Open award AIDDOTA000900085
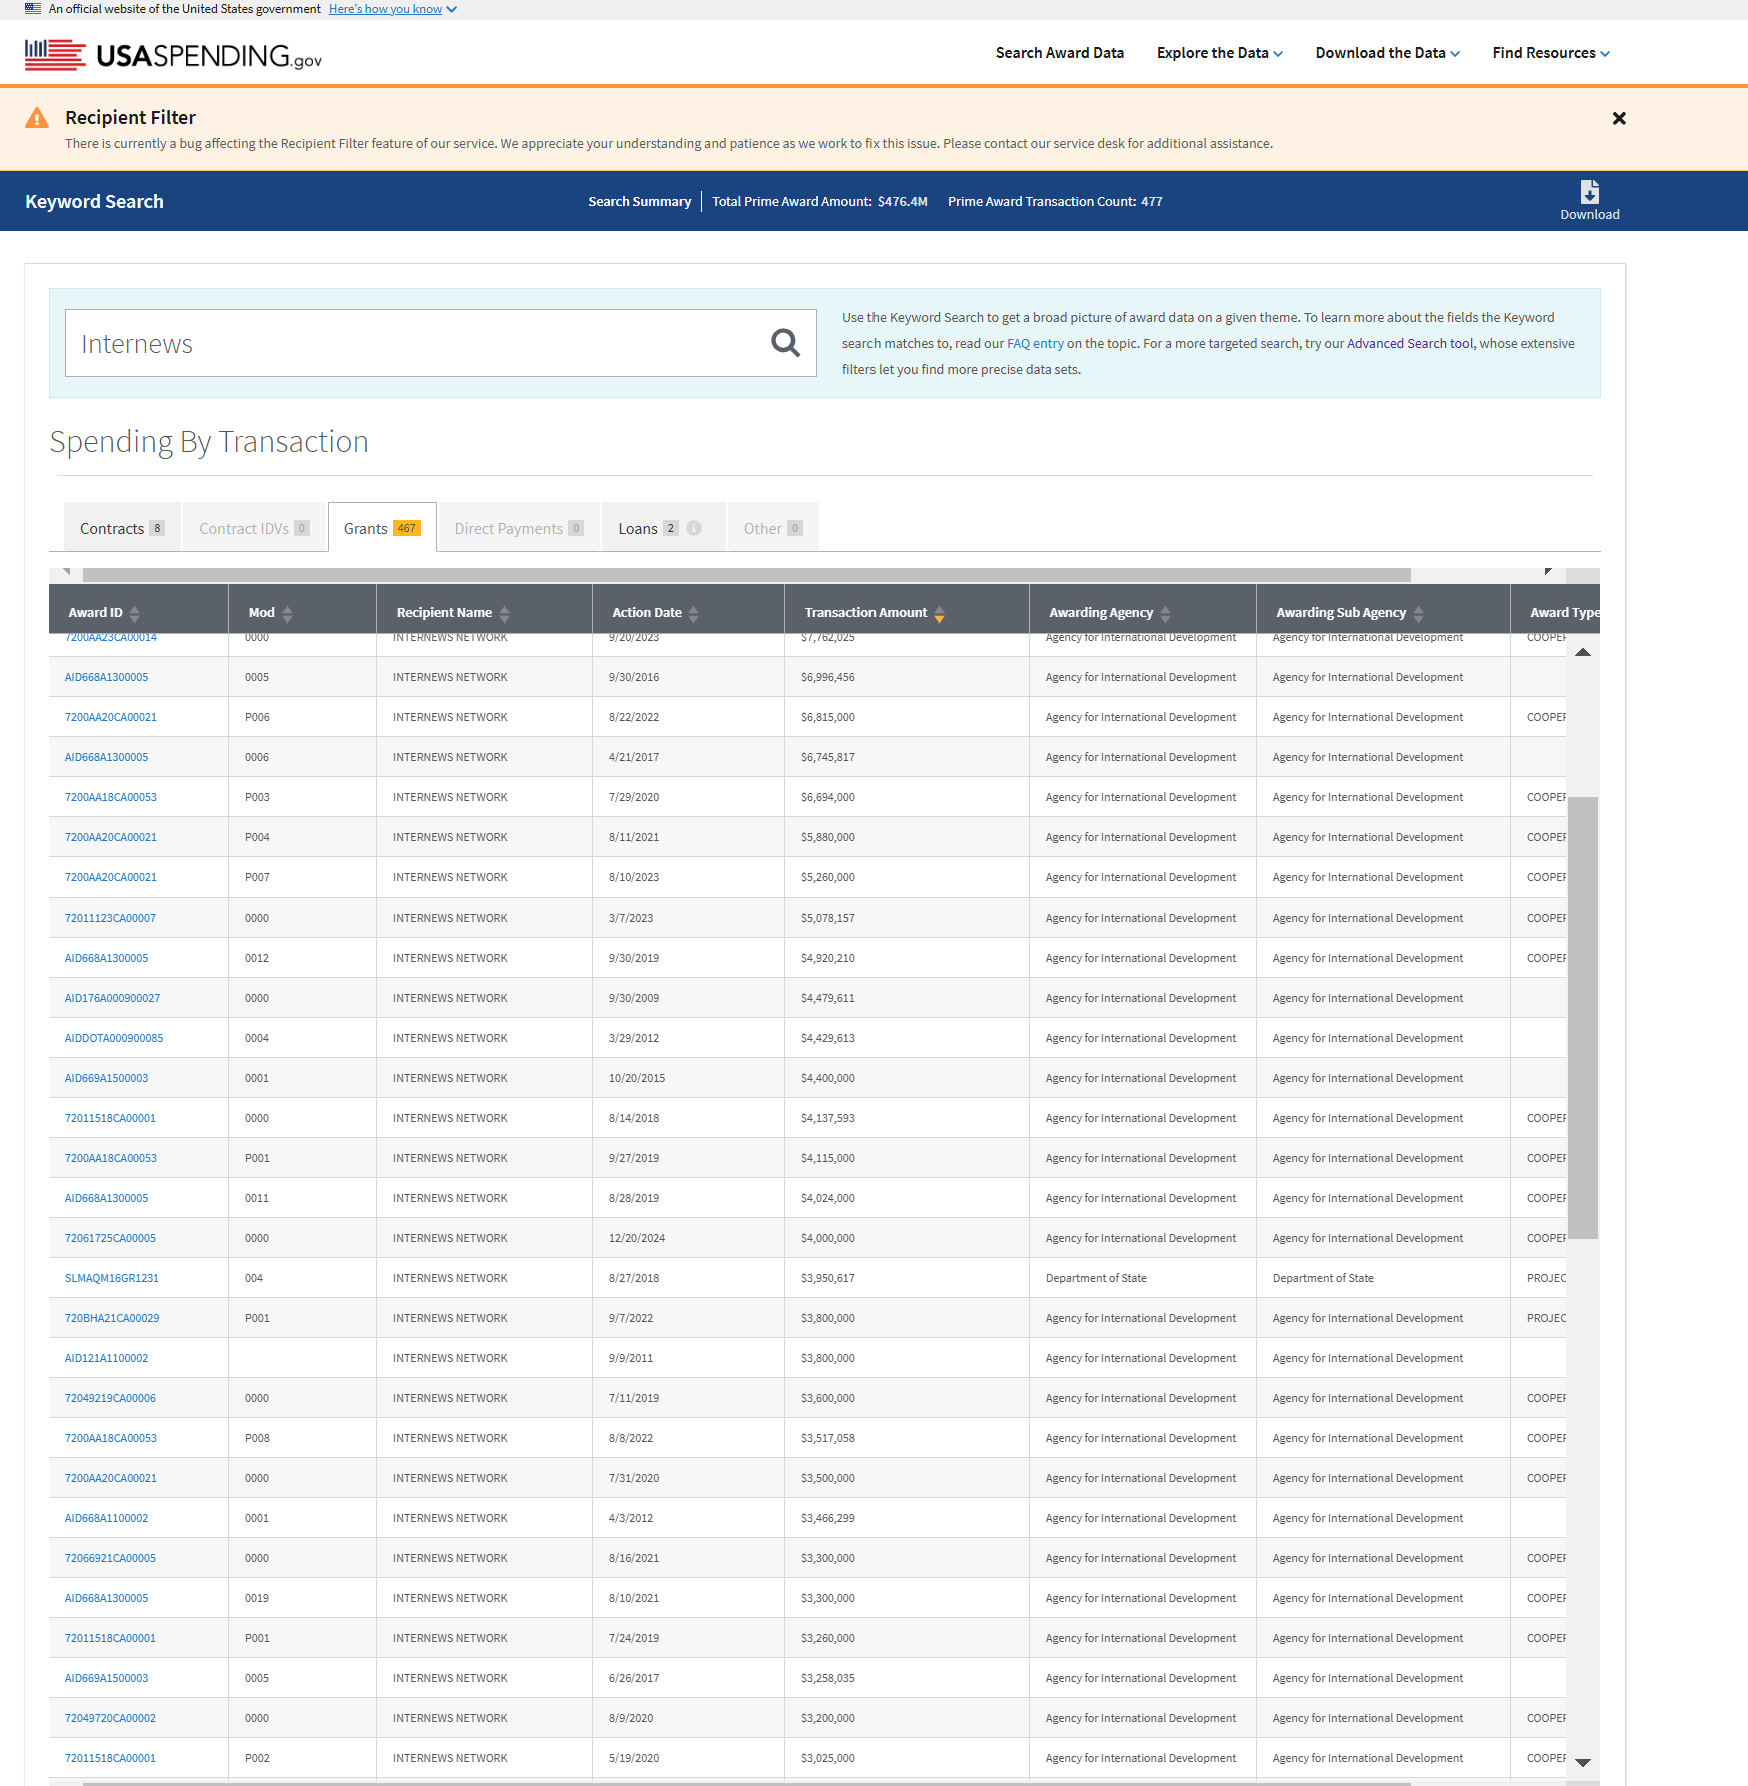 pos(114,1038)
